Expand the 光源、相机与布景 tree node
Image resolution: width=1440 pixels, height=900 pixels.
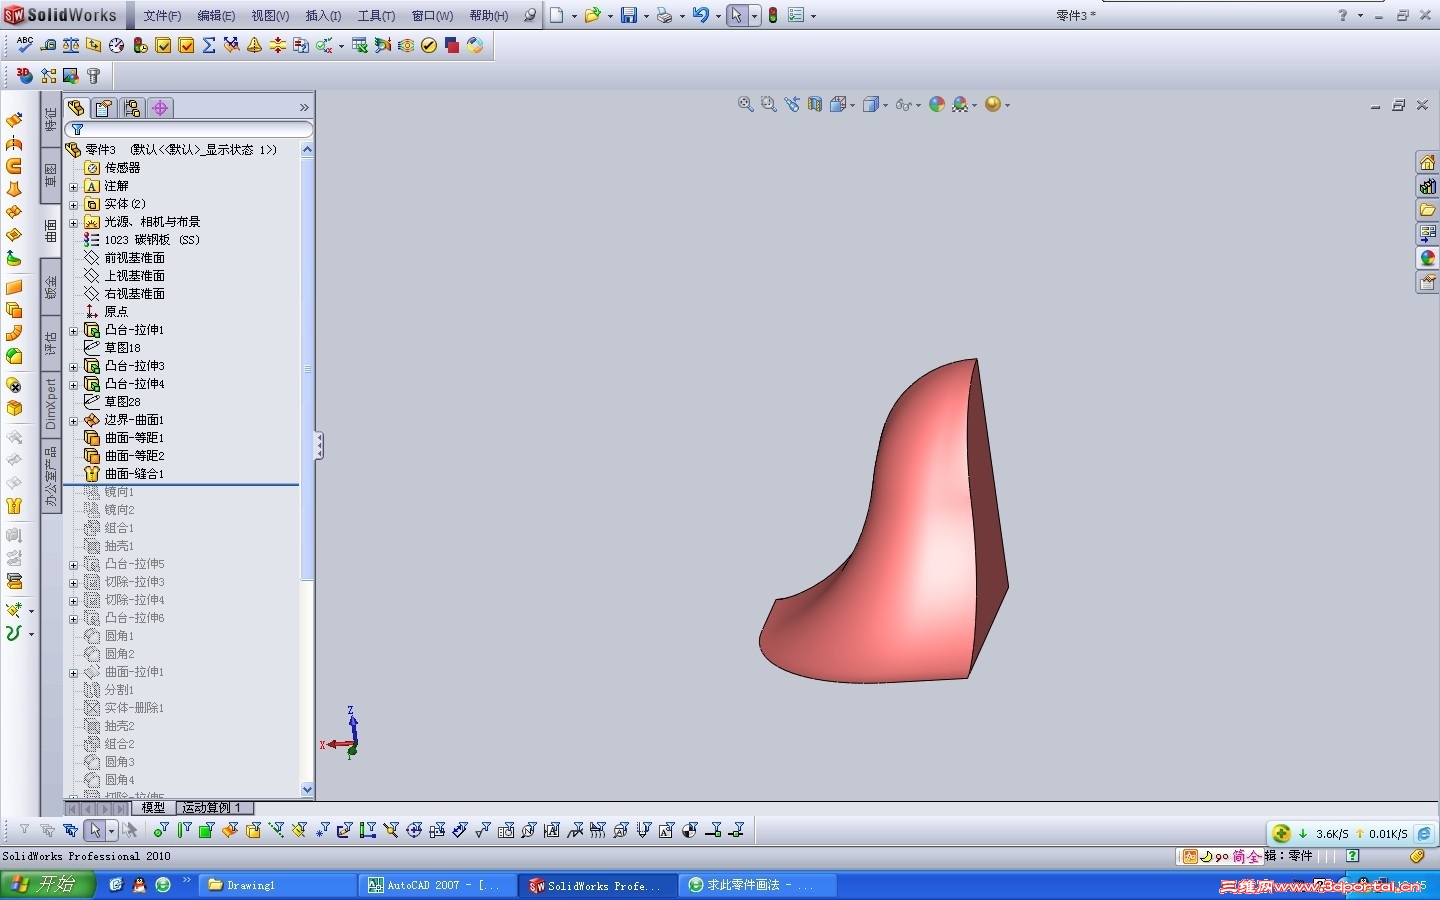pyautogui.click(x=73, y=222)
